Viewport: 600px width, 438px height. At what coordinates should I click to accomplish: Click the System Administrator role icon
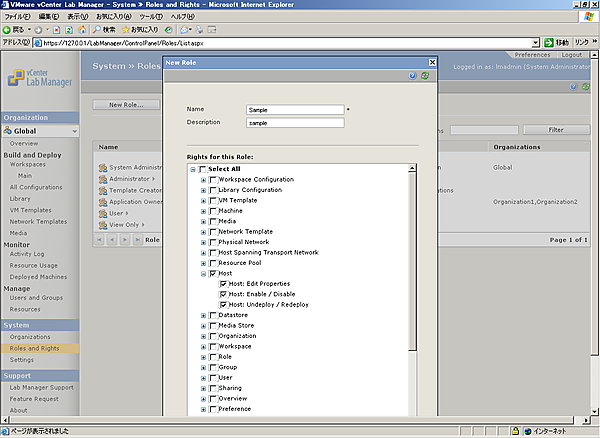point(102,167)
